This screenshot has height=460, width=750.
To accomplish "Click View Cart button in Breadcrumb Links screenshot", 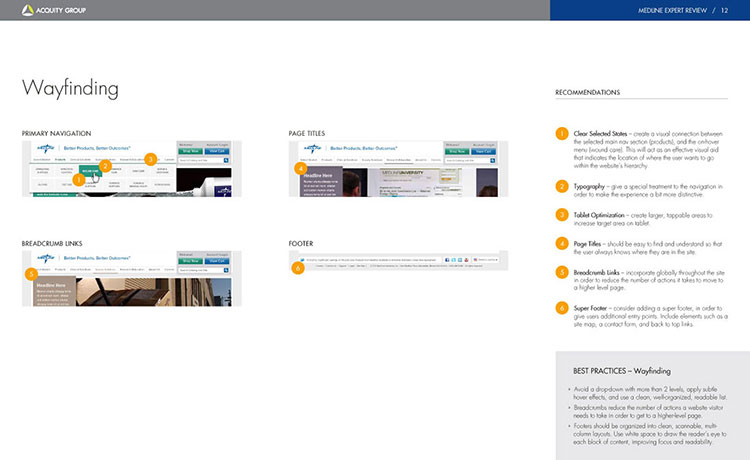I will click(217, 261).
